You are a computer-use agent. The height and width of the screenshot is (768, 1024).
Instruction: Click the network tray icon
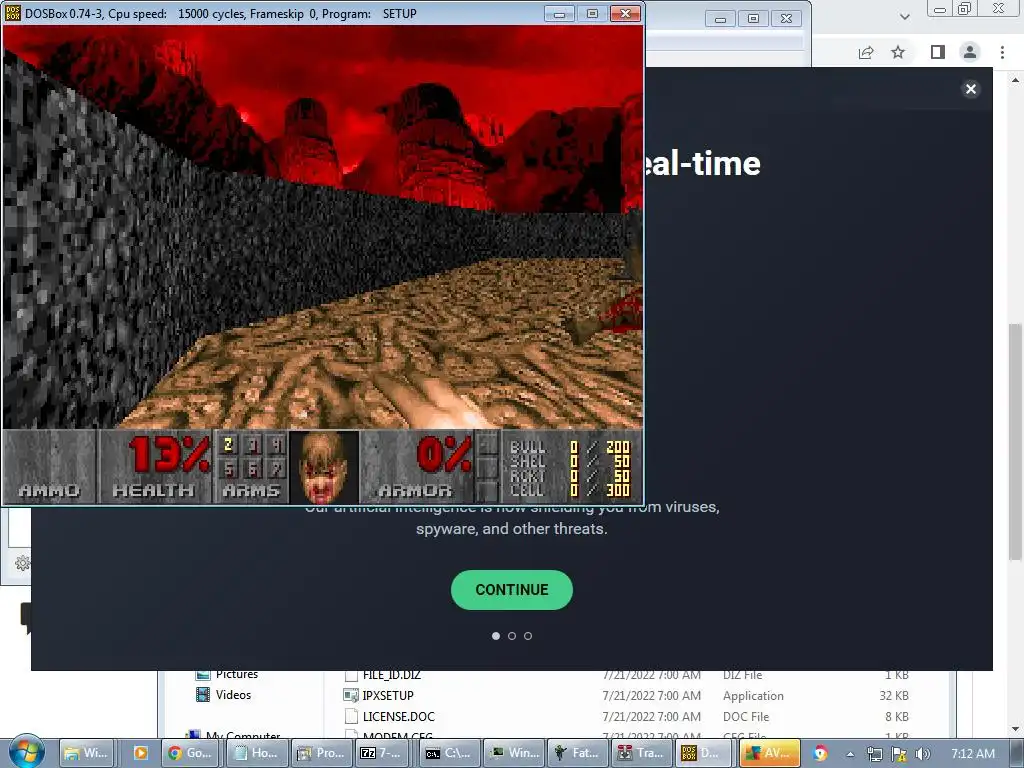pyautogui.click(x=874, y=754)
